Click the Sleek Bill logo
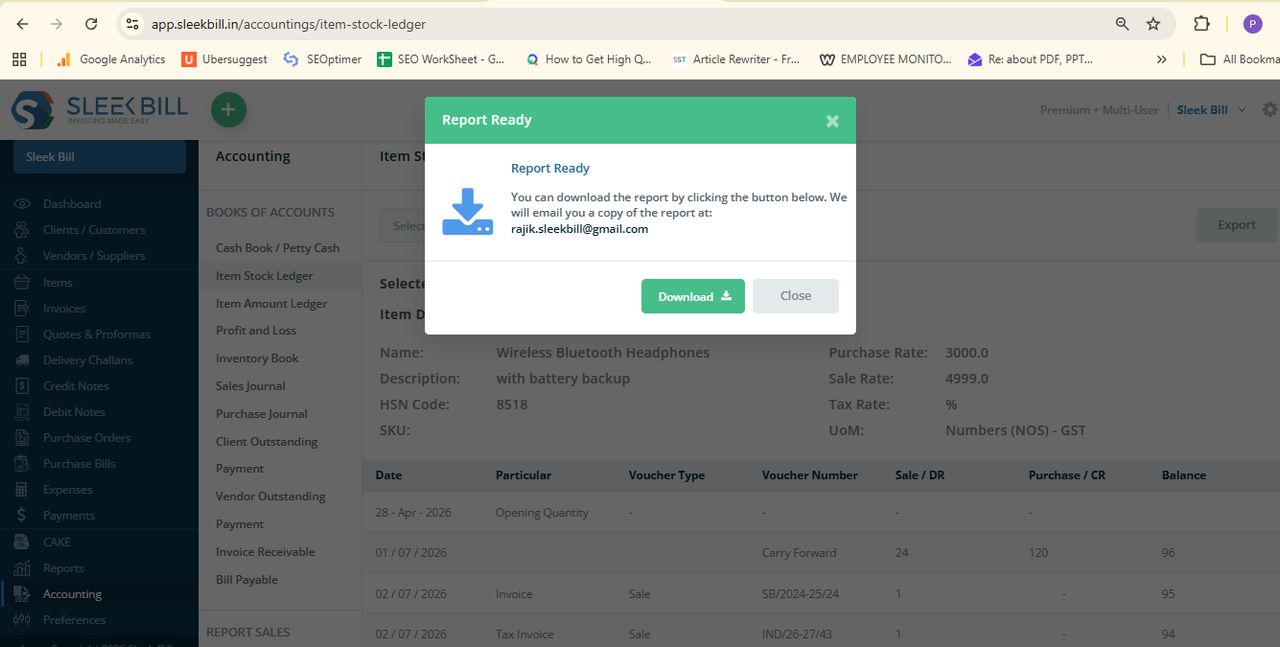1280x647 pixels. tap(99, 110)
